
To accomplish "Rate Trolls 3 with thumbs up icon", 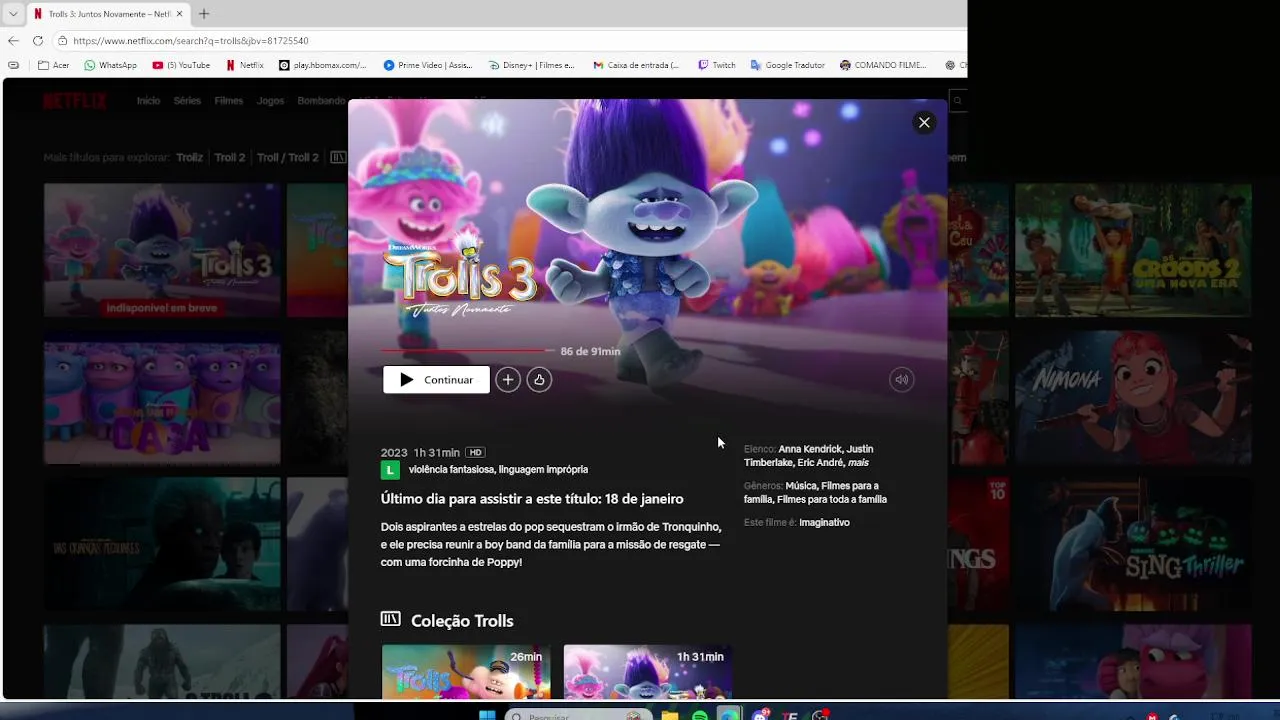I will click(x=539, y=380).
